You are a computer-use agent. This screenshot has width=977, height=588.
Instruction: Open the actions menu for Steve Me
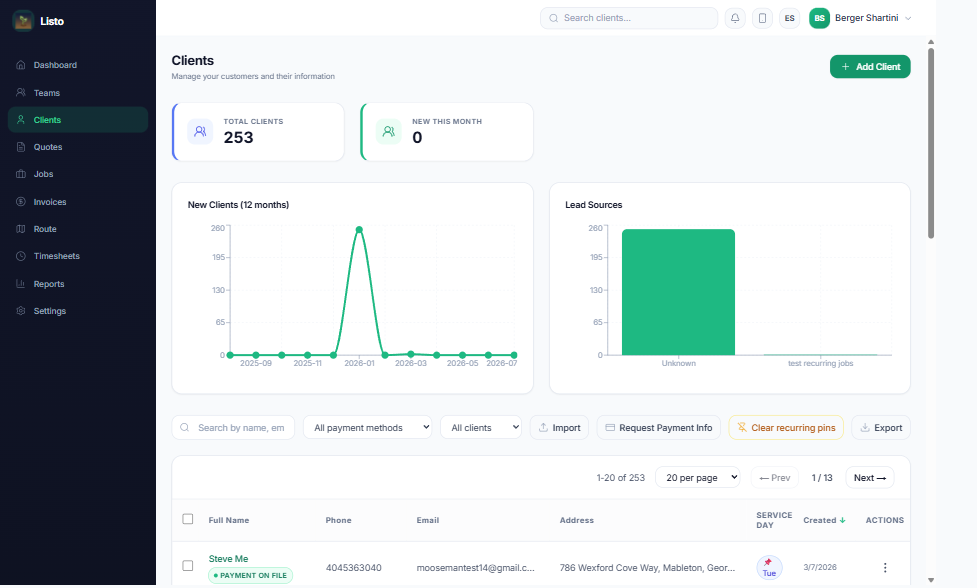(885, 567)
